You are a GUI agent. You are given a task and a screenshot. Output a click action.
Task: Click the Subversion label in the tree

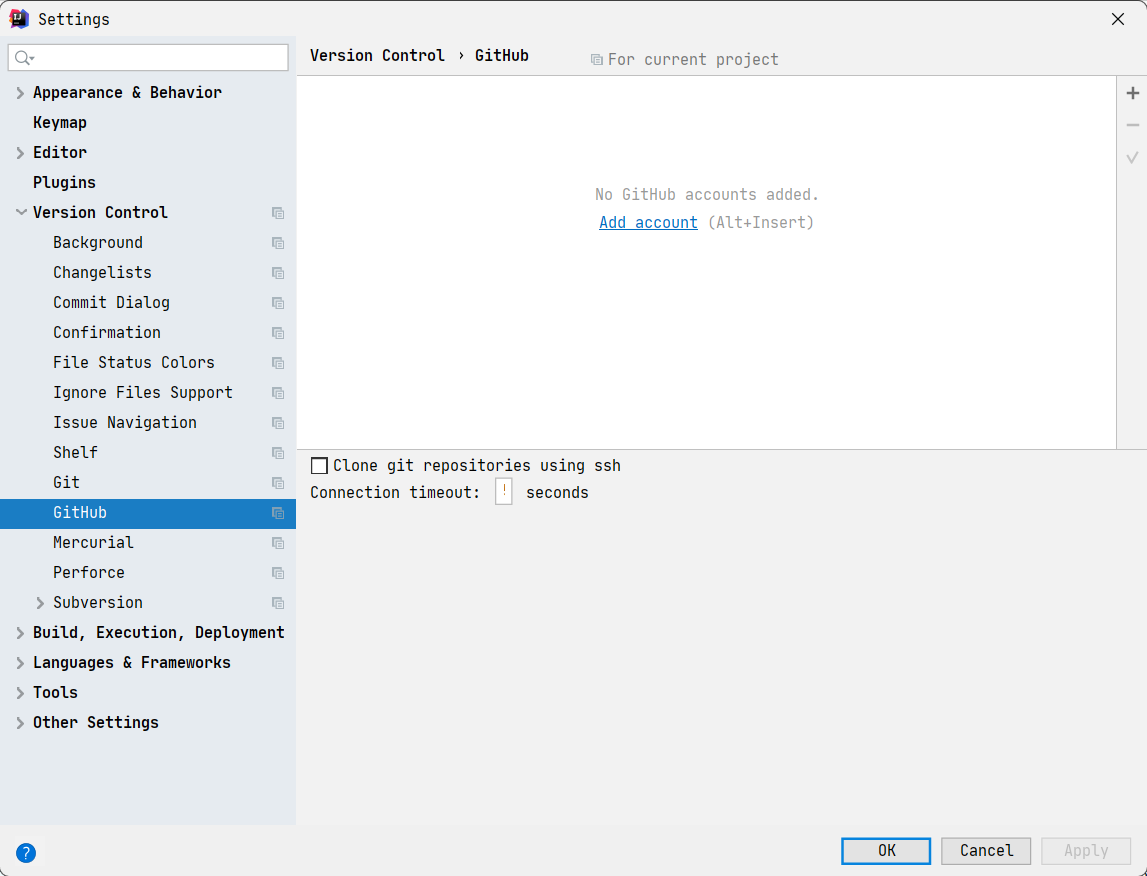click(97, 603)
